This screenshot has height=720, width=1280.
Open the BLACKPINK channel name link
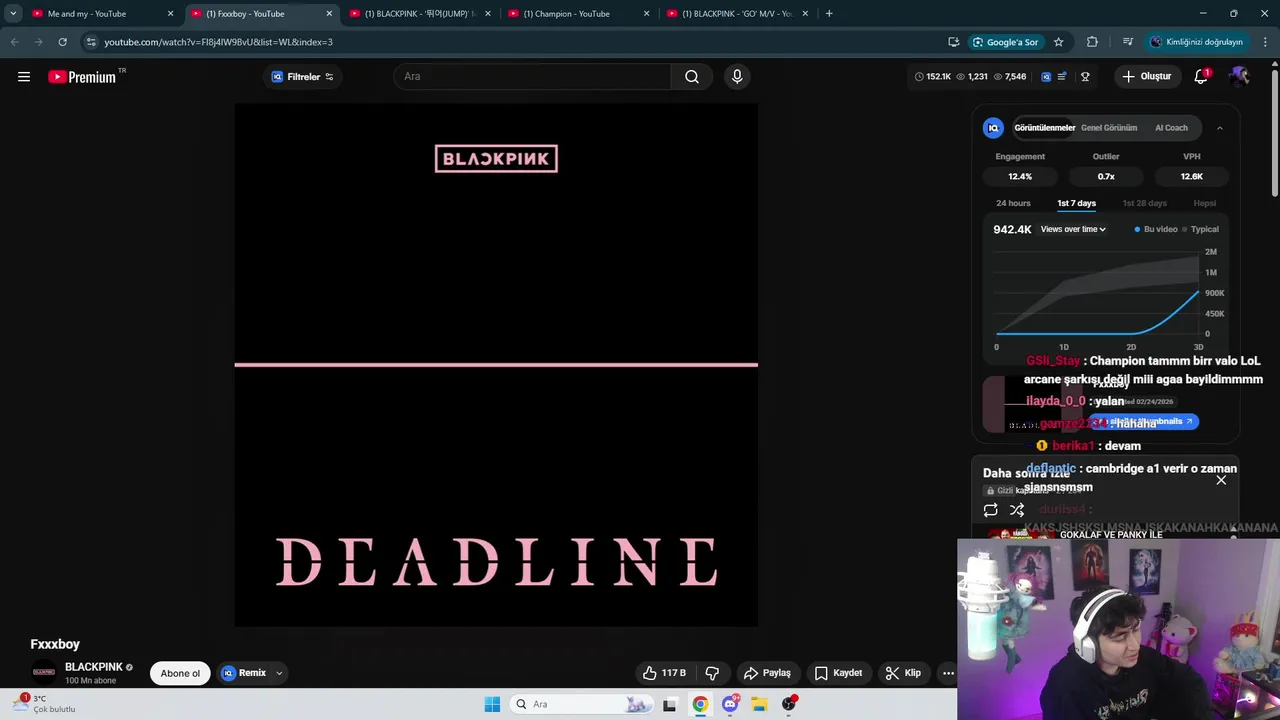click(x=94, y=667)
